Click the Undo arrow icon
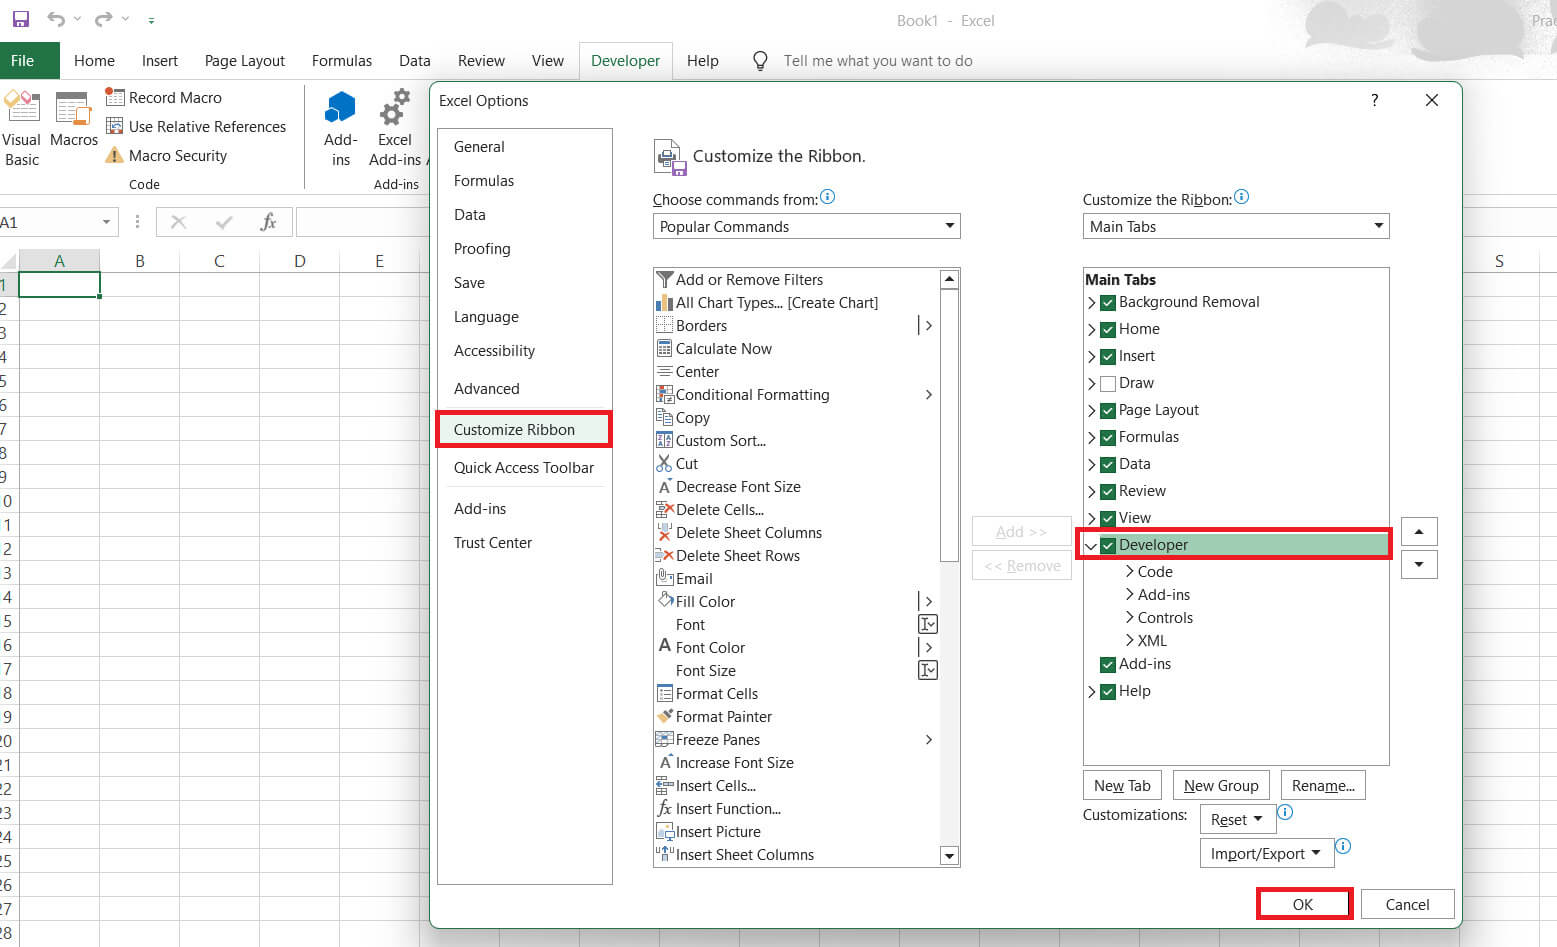The height and width of the screenshot is (947, 1557). click(x=56, y=20)
